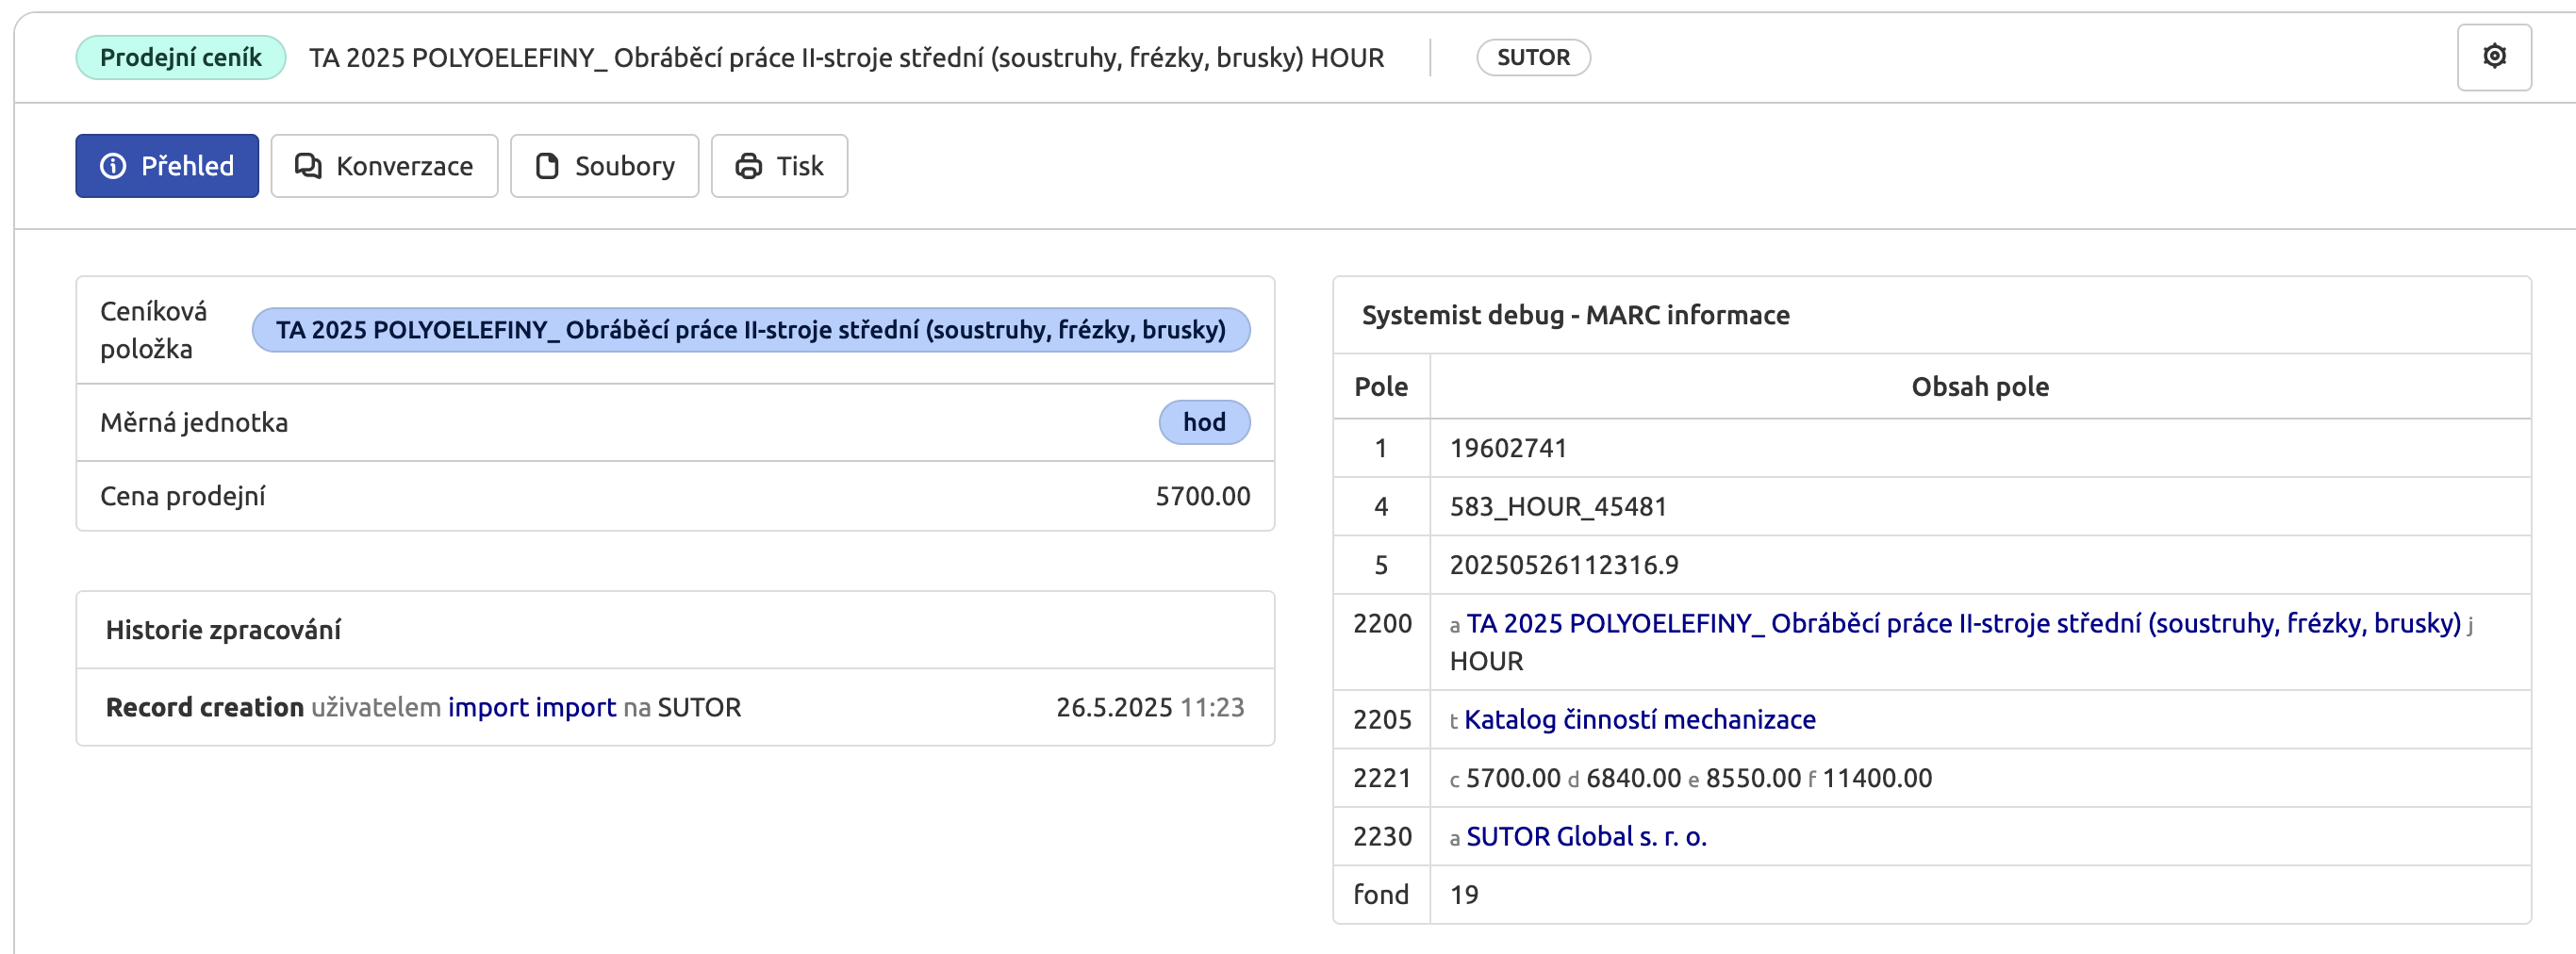Select the Cena prodejní value 5700.00
This screenshot has height=954, width=2576.
(x=1200, y=494)
